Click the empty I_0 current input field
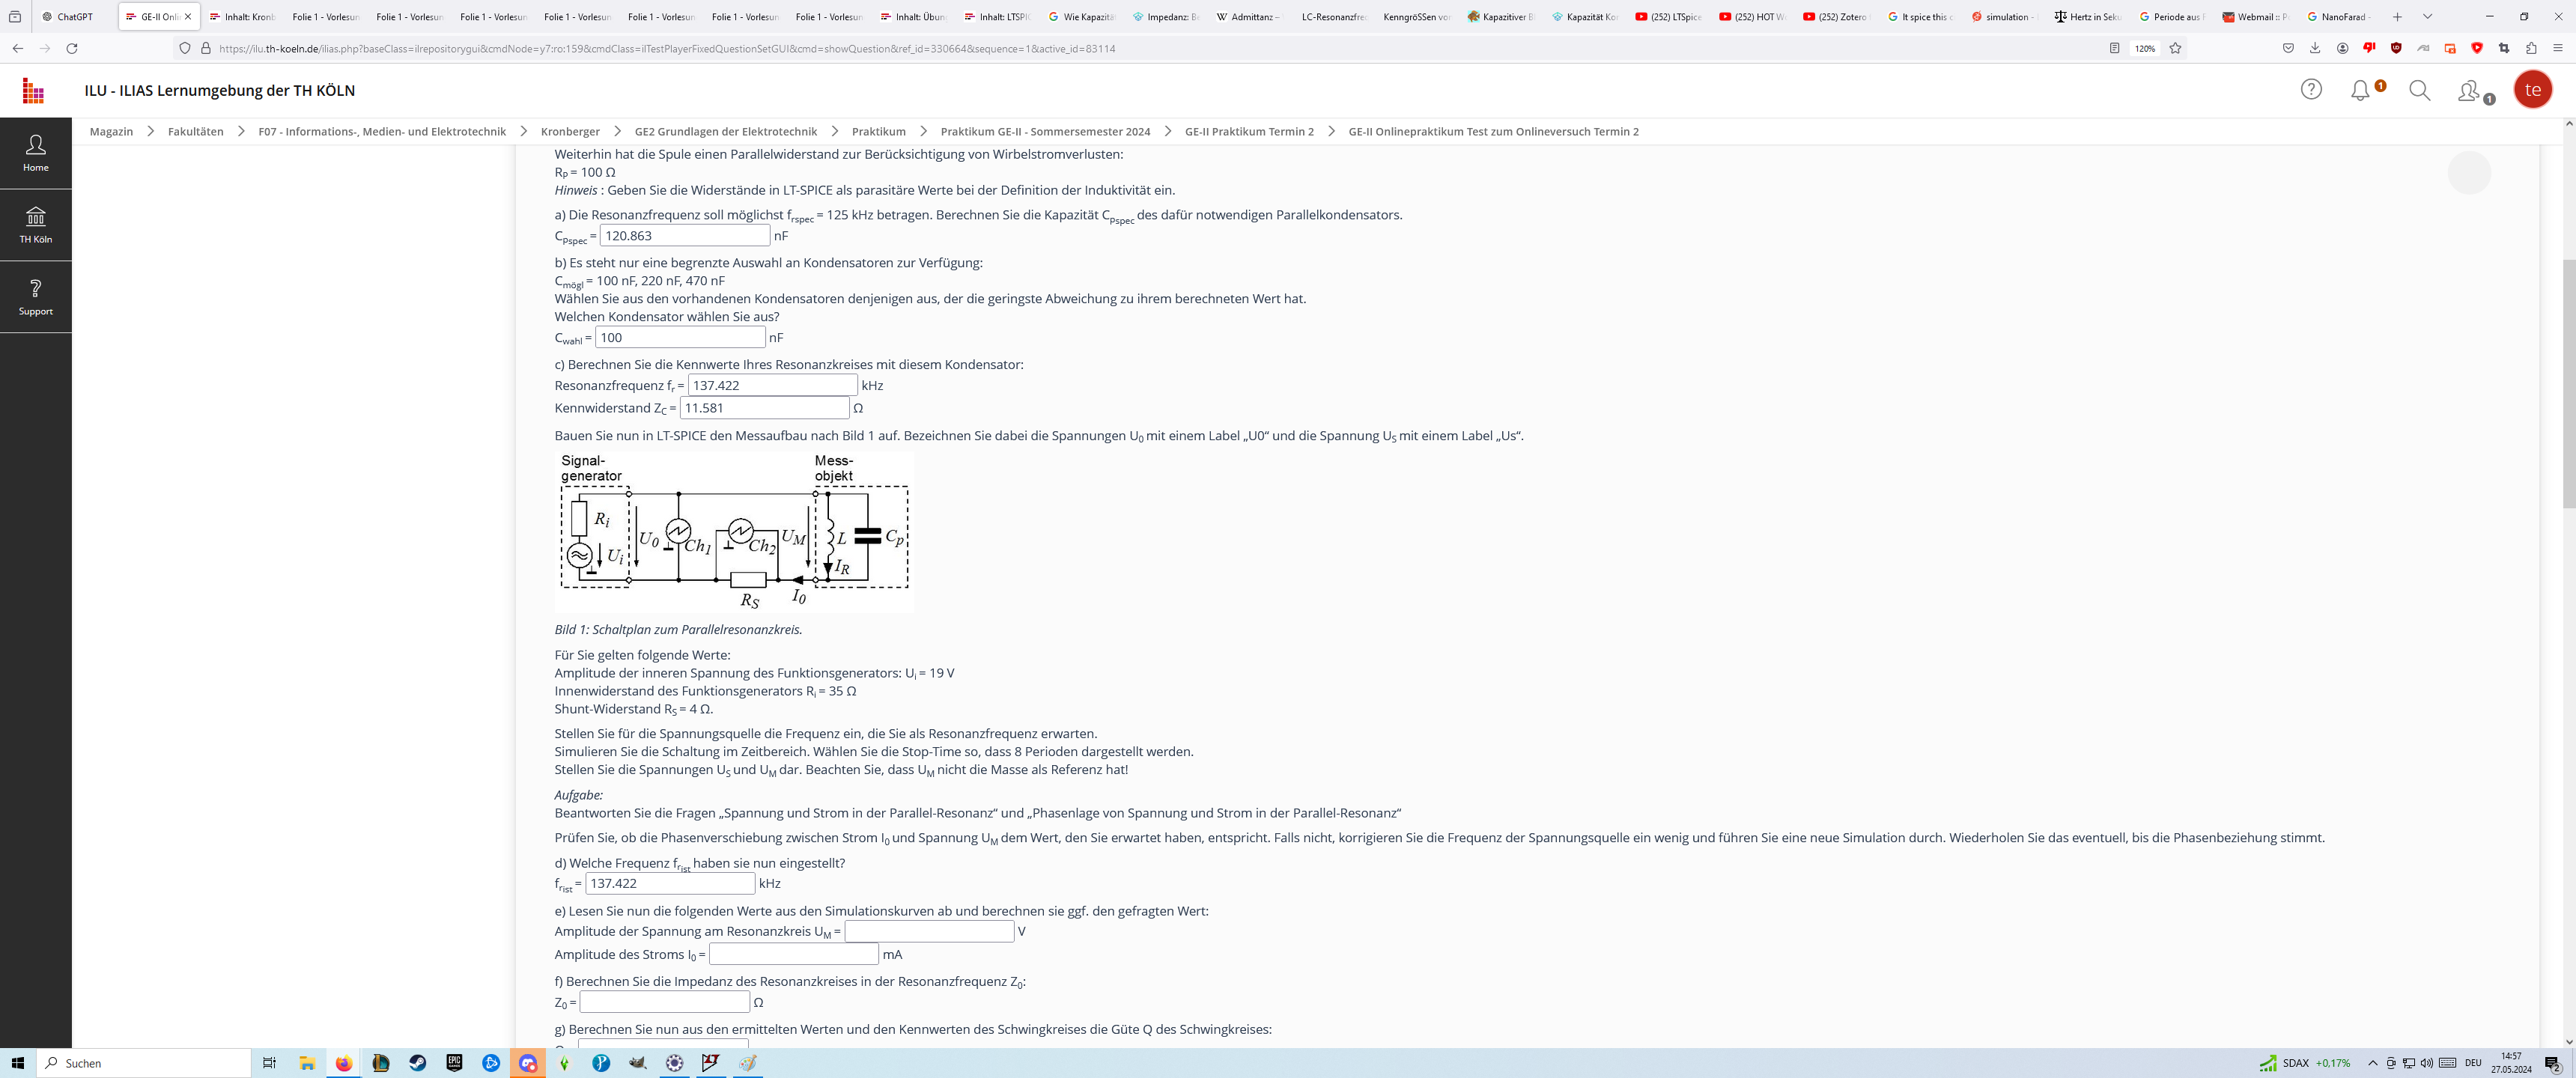The width and height of the screenshot is (2576, 1078). [794, 954]
